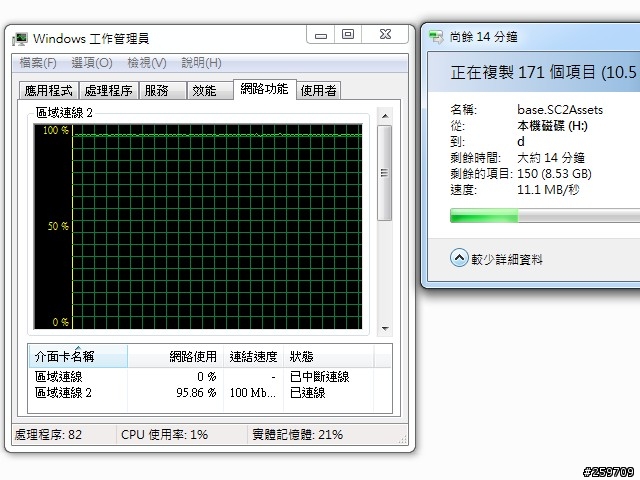The height and width of the screenshot is (480, 640).
Task: Click 實體記憶體: 21% in the status bar
Action: 297,435
